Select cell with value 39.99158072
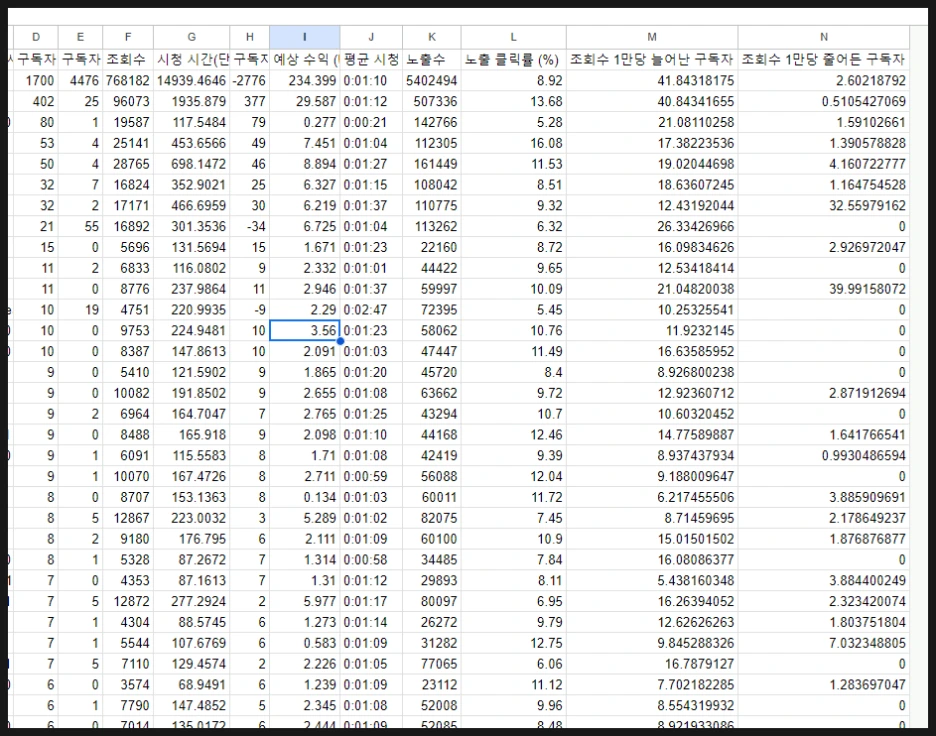The width and height of the screenshot is (936, 736). [824, 288]
